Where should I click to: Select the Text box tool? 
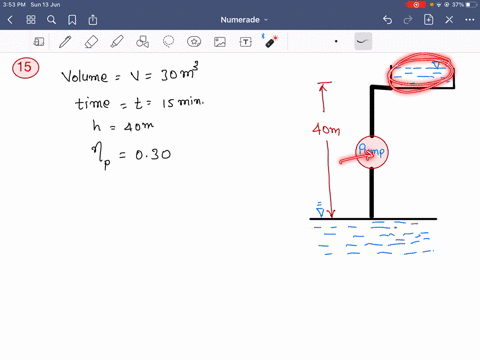click(x=246, y=42)
